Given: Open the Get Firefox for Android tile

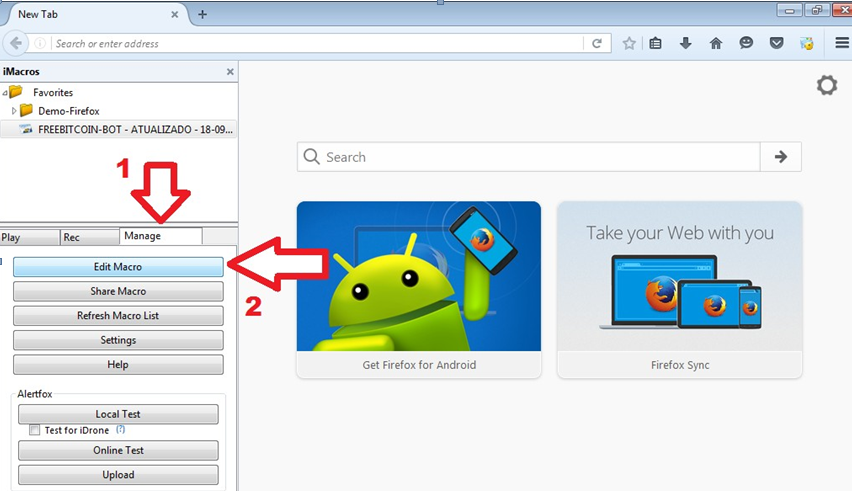Looking at the screenshot, I should coord(419,289).
